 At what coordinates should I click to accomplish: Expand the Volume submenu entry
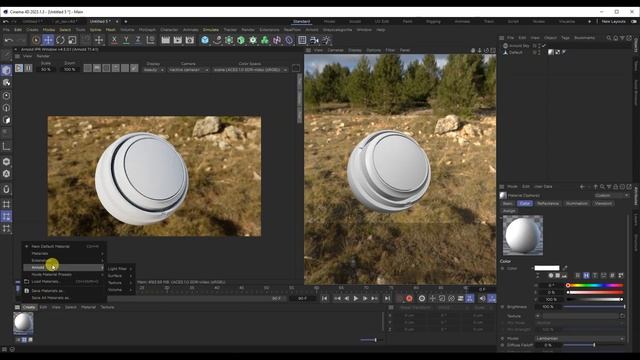tap(120, 290)
